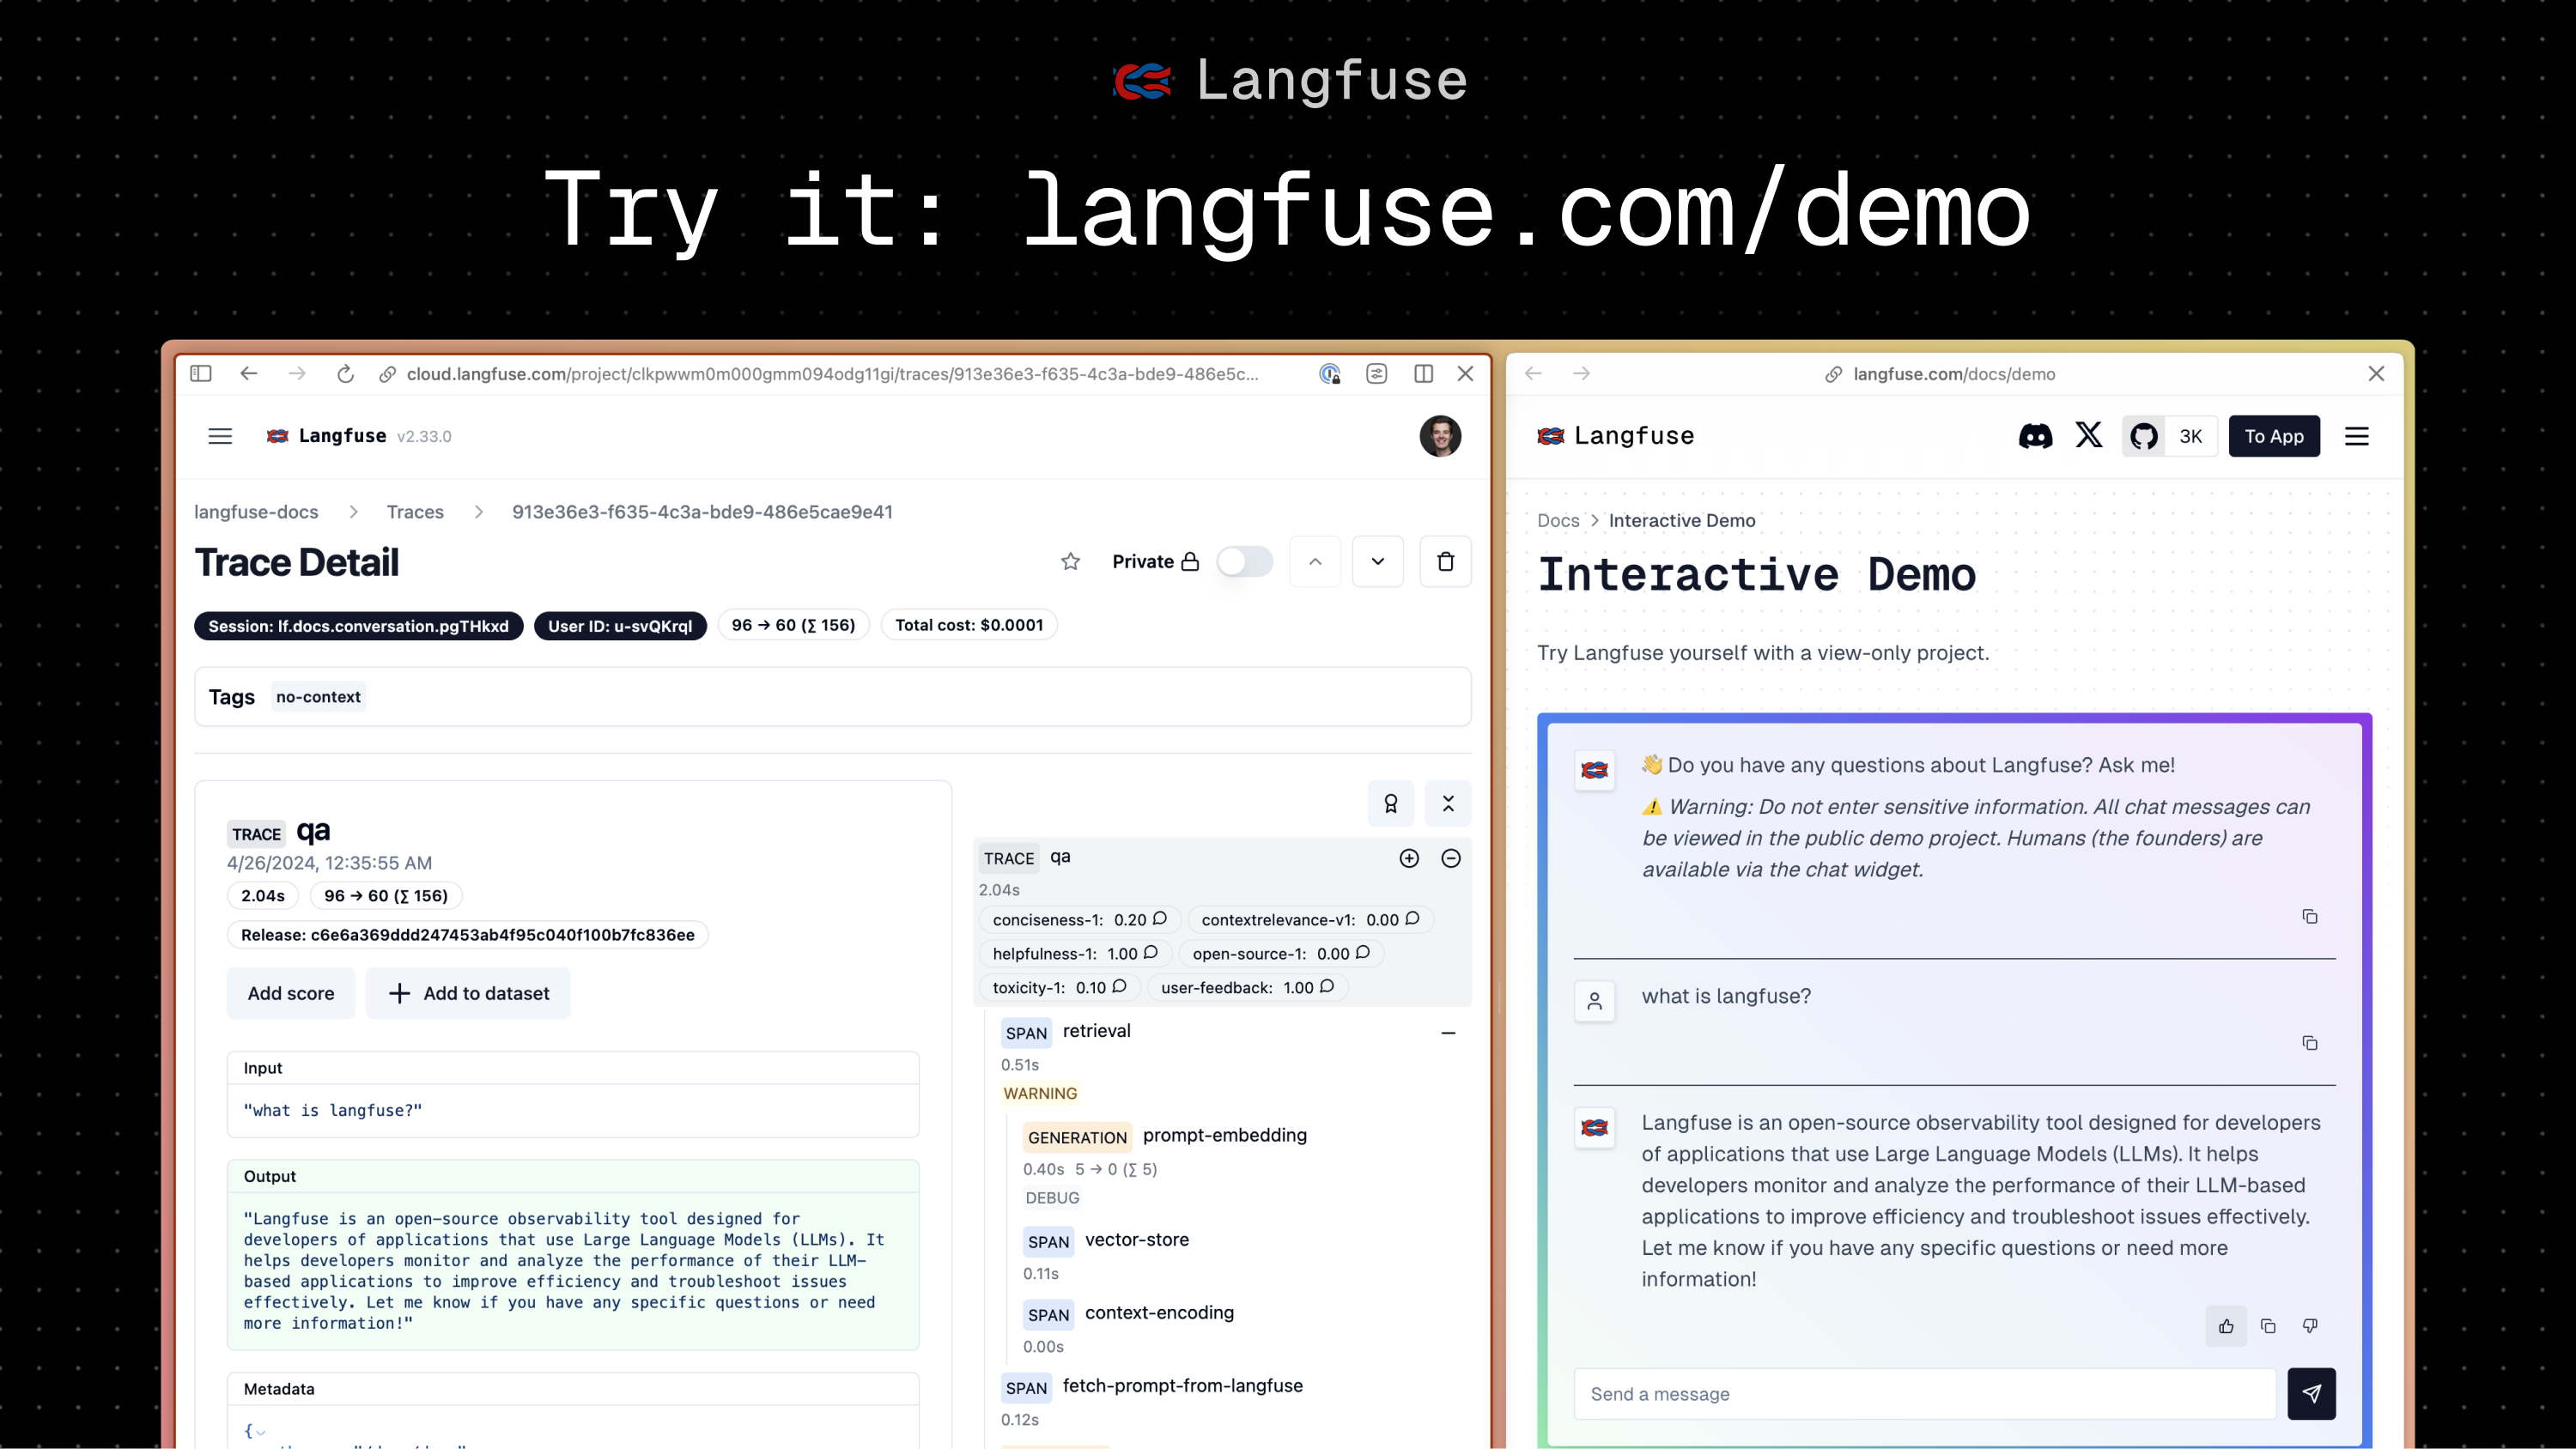Image resolution: width=2576 pixels, height=1449 pixels.
Task: Click the Add to dataset button
Action: point(468,993)
